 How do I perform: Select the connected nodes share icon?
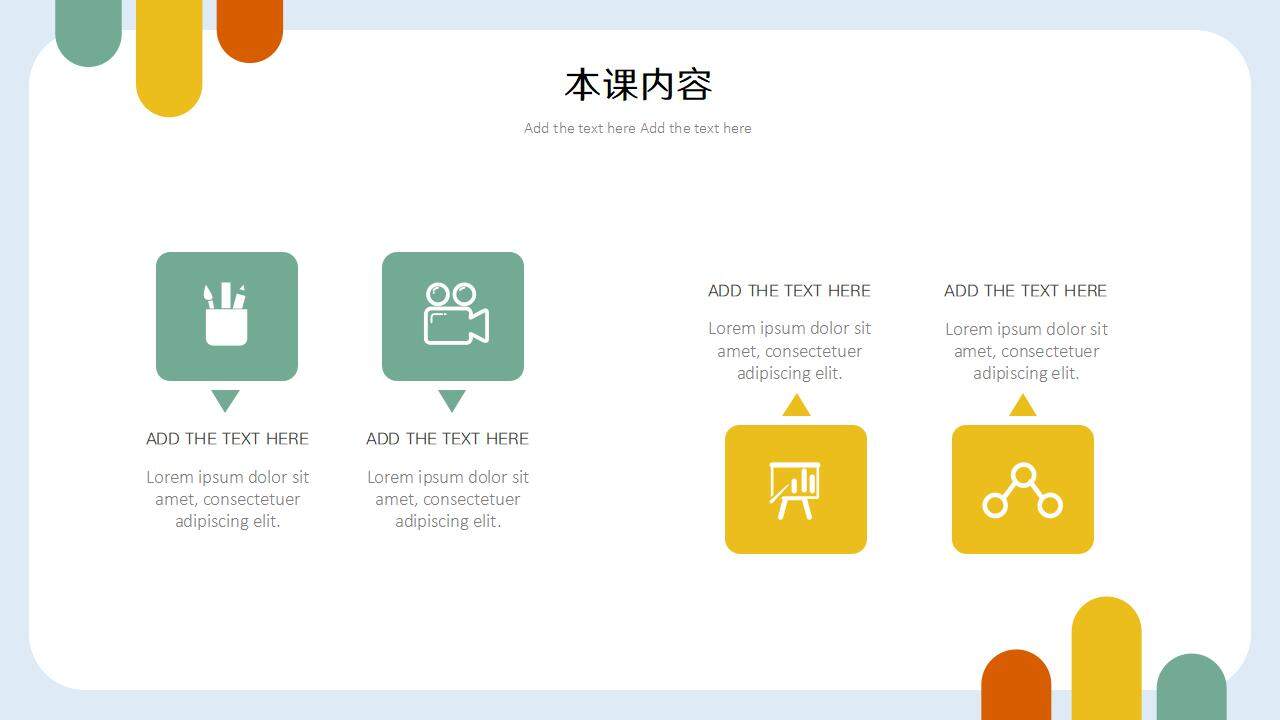(x=1022, y=490)
